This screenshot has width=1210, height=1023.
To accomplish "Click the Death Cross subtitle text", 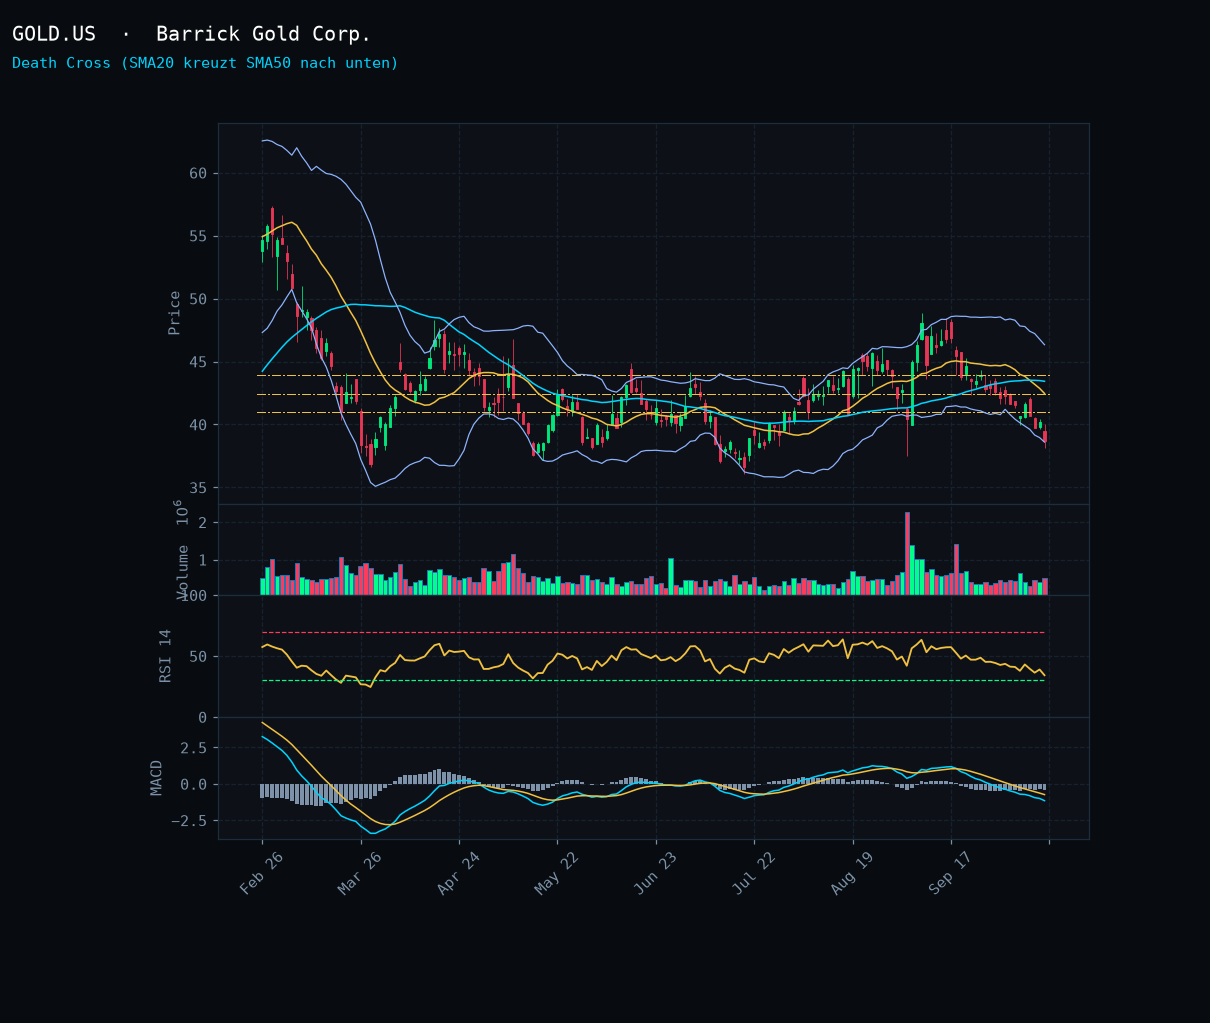I will [x=205, y=63].
